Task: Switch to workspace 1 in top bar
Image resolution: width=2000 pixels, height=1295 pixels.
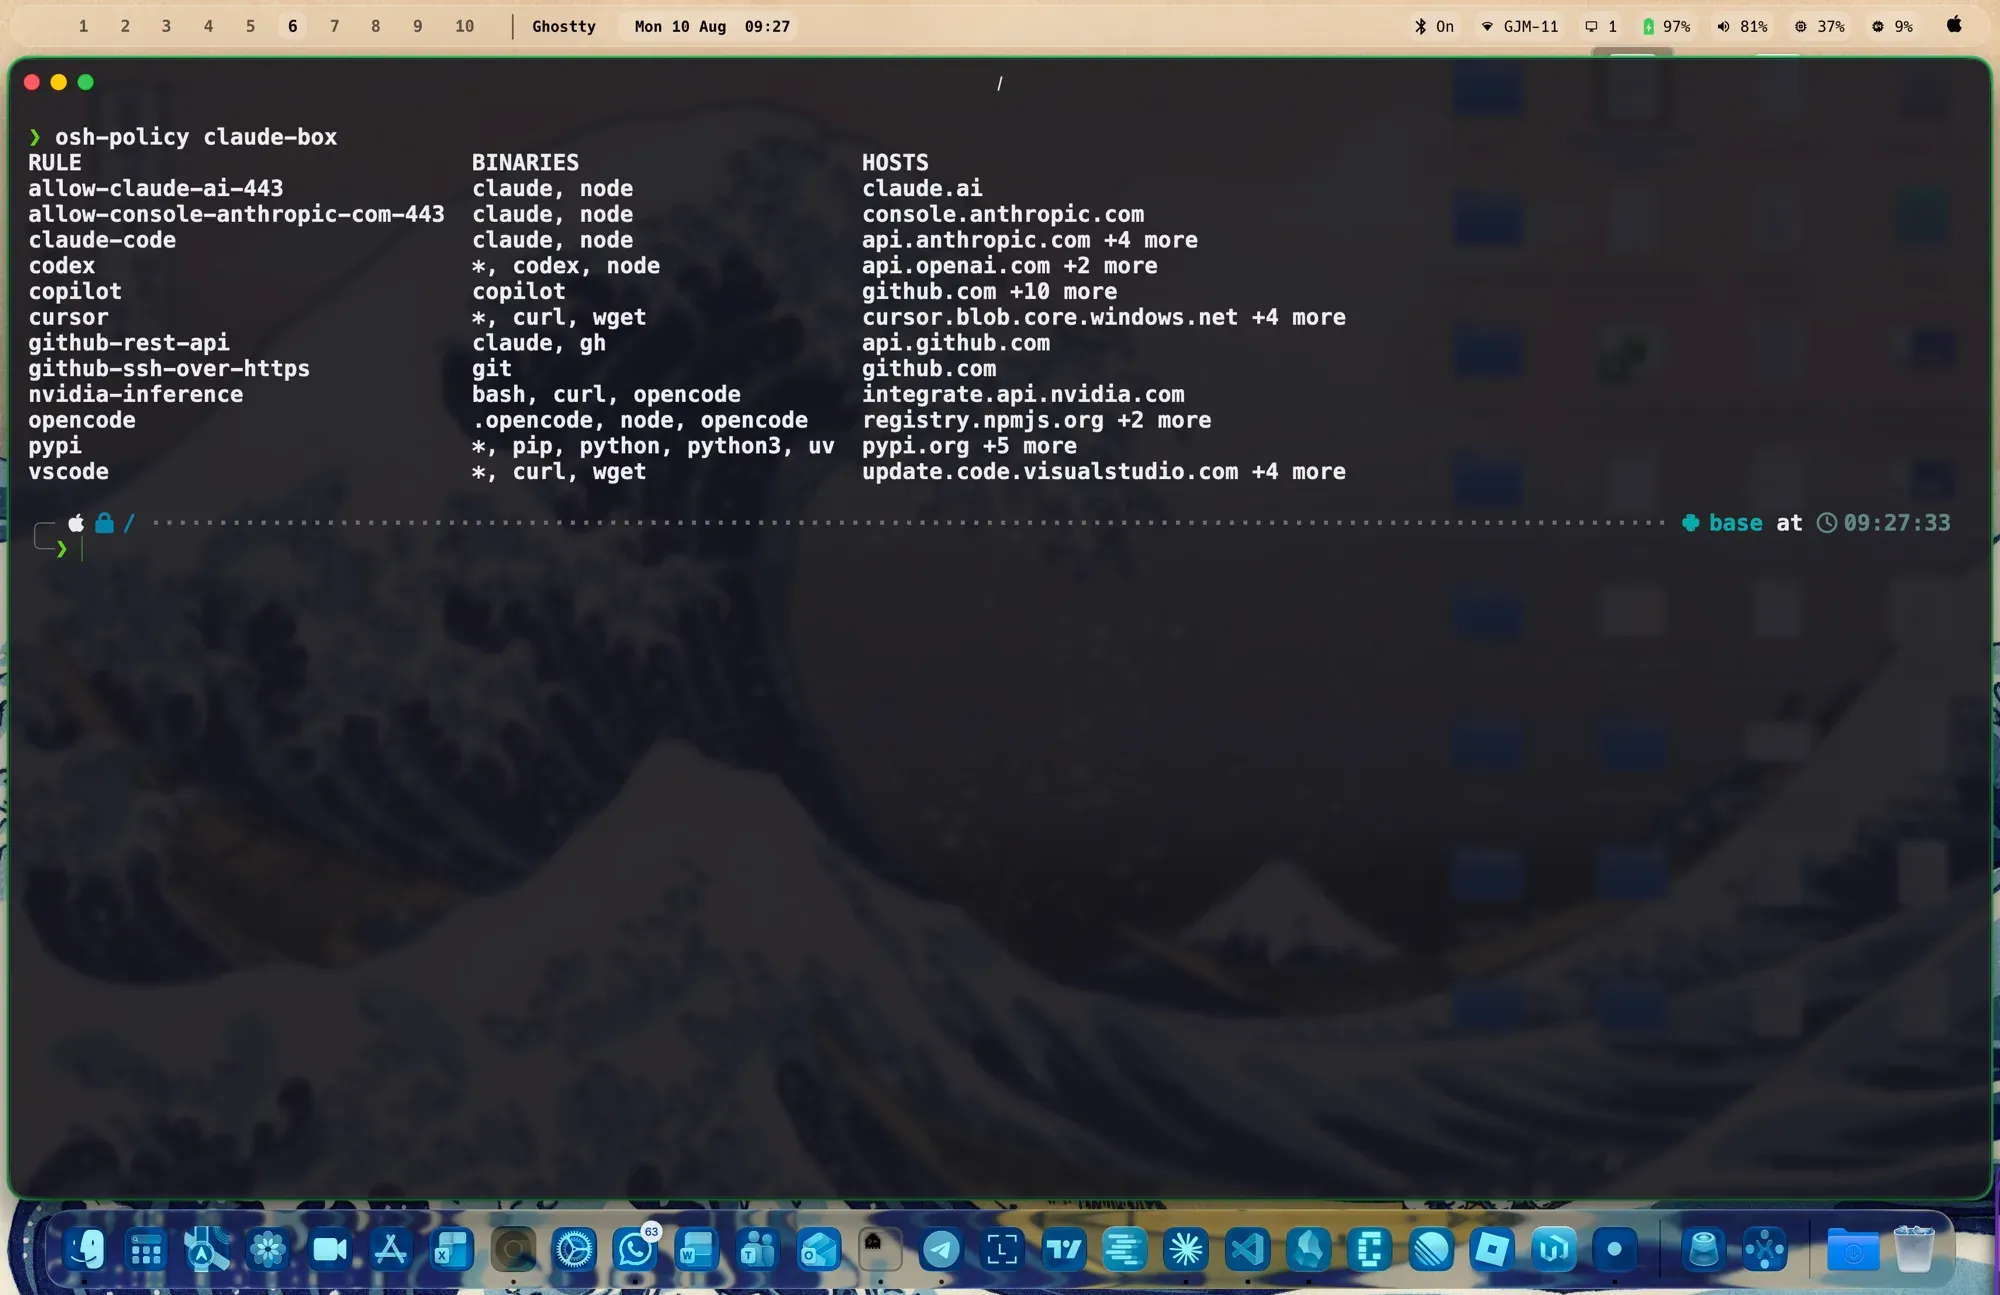Action: tap(83, 26)
